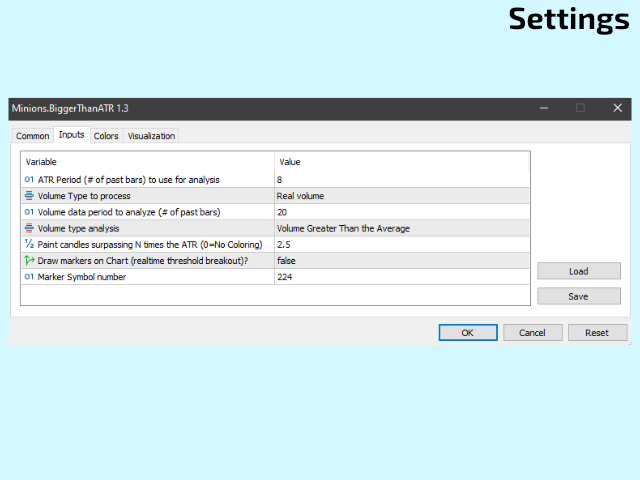This screenshot has height=480, width=640.
Task: Select 'Volume Type to process' row label
Action: 84,196
